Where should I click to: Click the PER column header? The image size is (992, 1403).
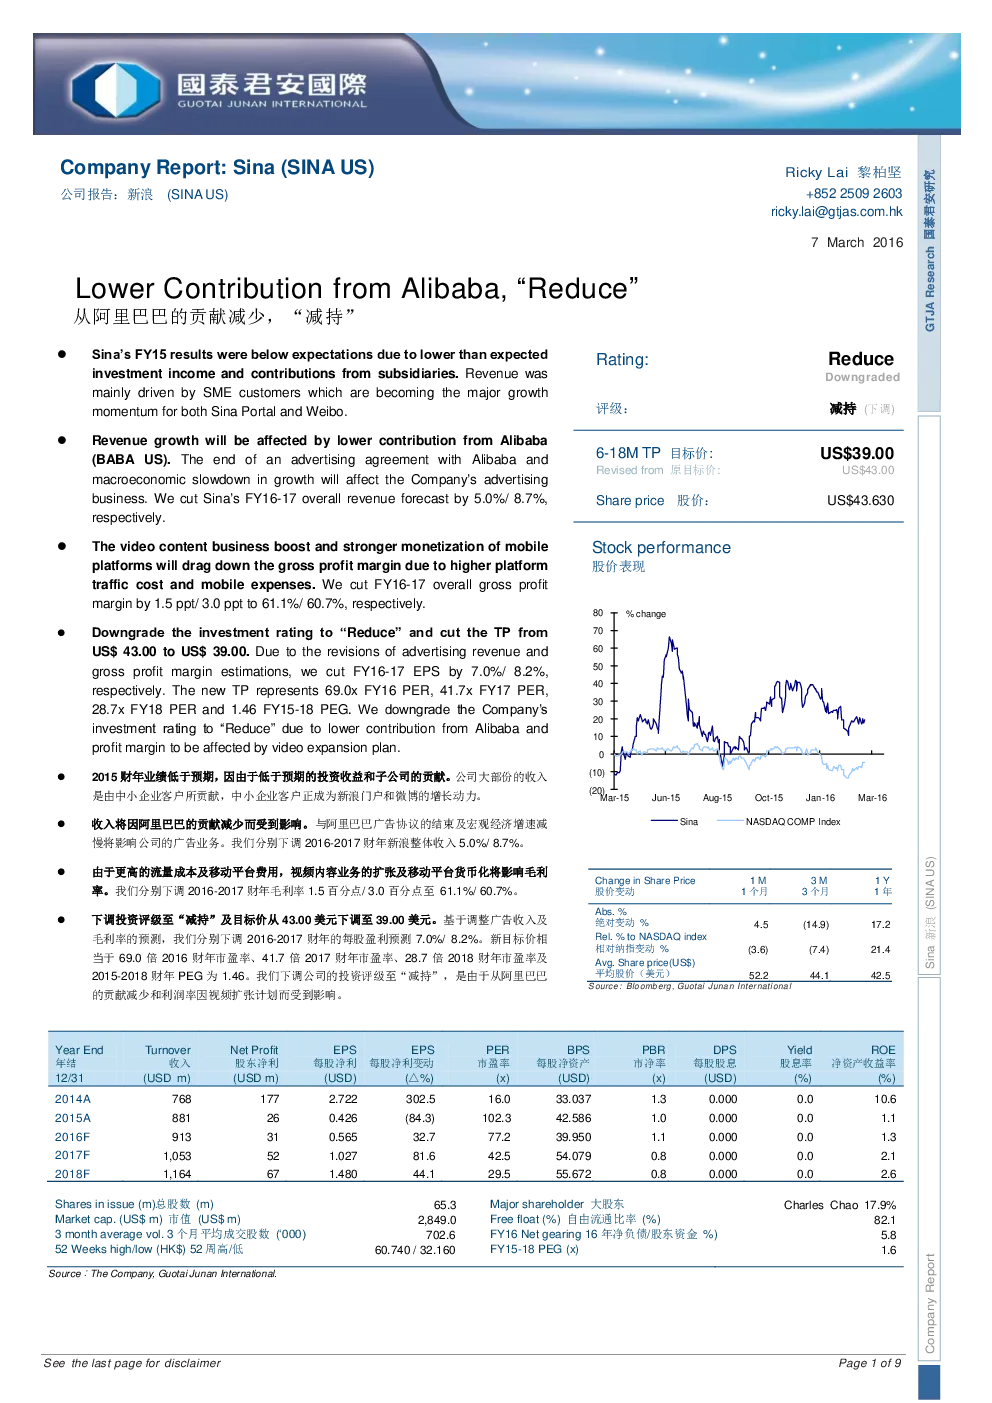497,1050
